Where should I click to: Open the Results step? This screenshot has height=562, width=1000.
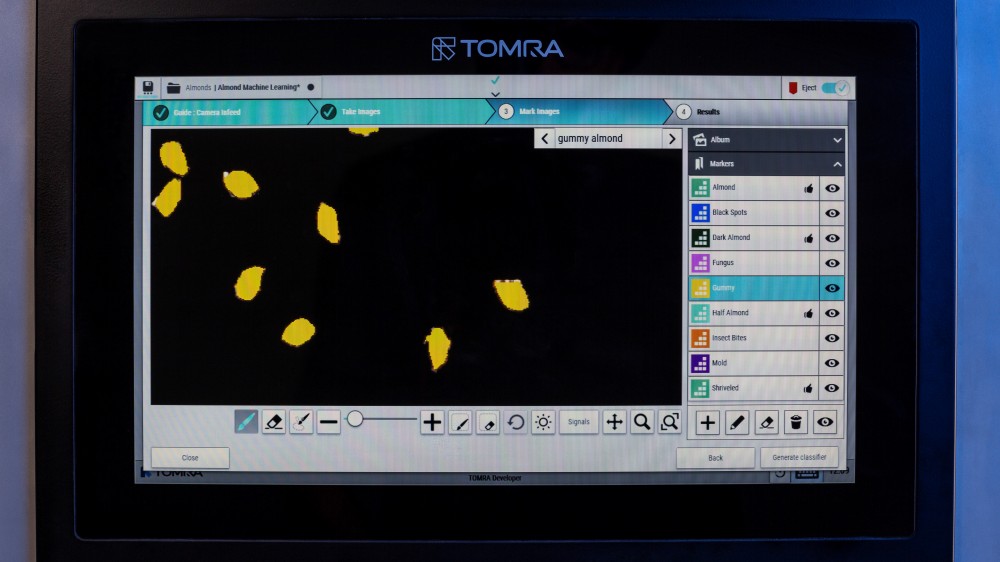click(756, 112)
